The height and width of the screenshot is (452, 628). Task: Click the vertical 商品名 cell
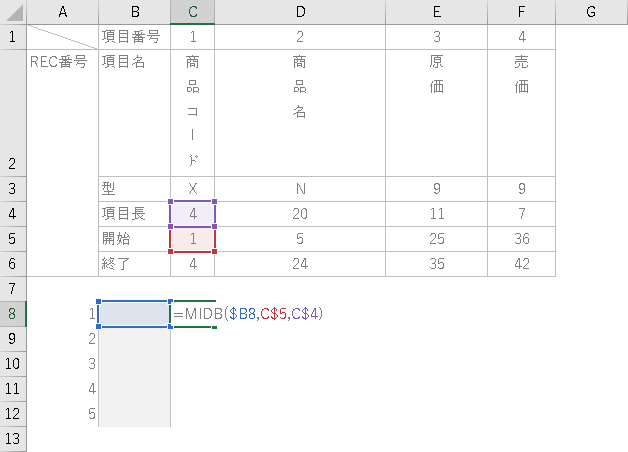point(300,113)
